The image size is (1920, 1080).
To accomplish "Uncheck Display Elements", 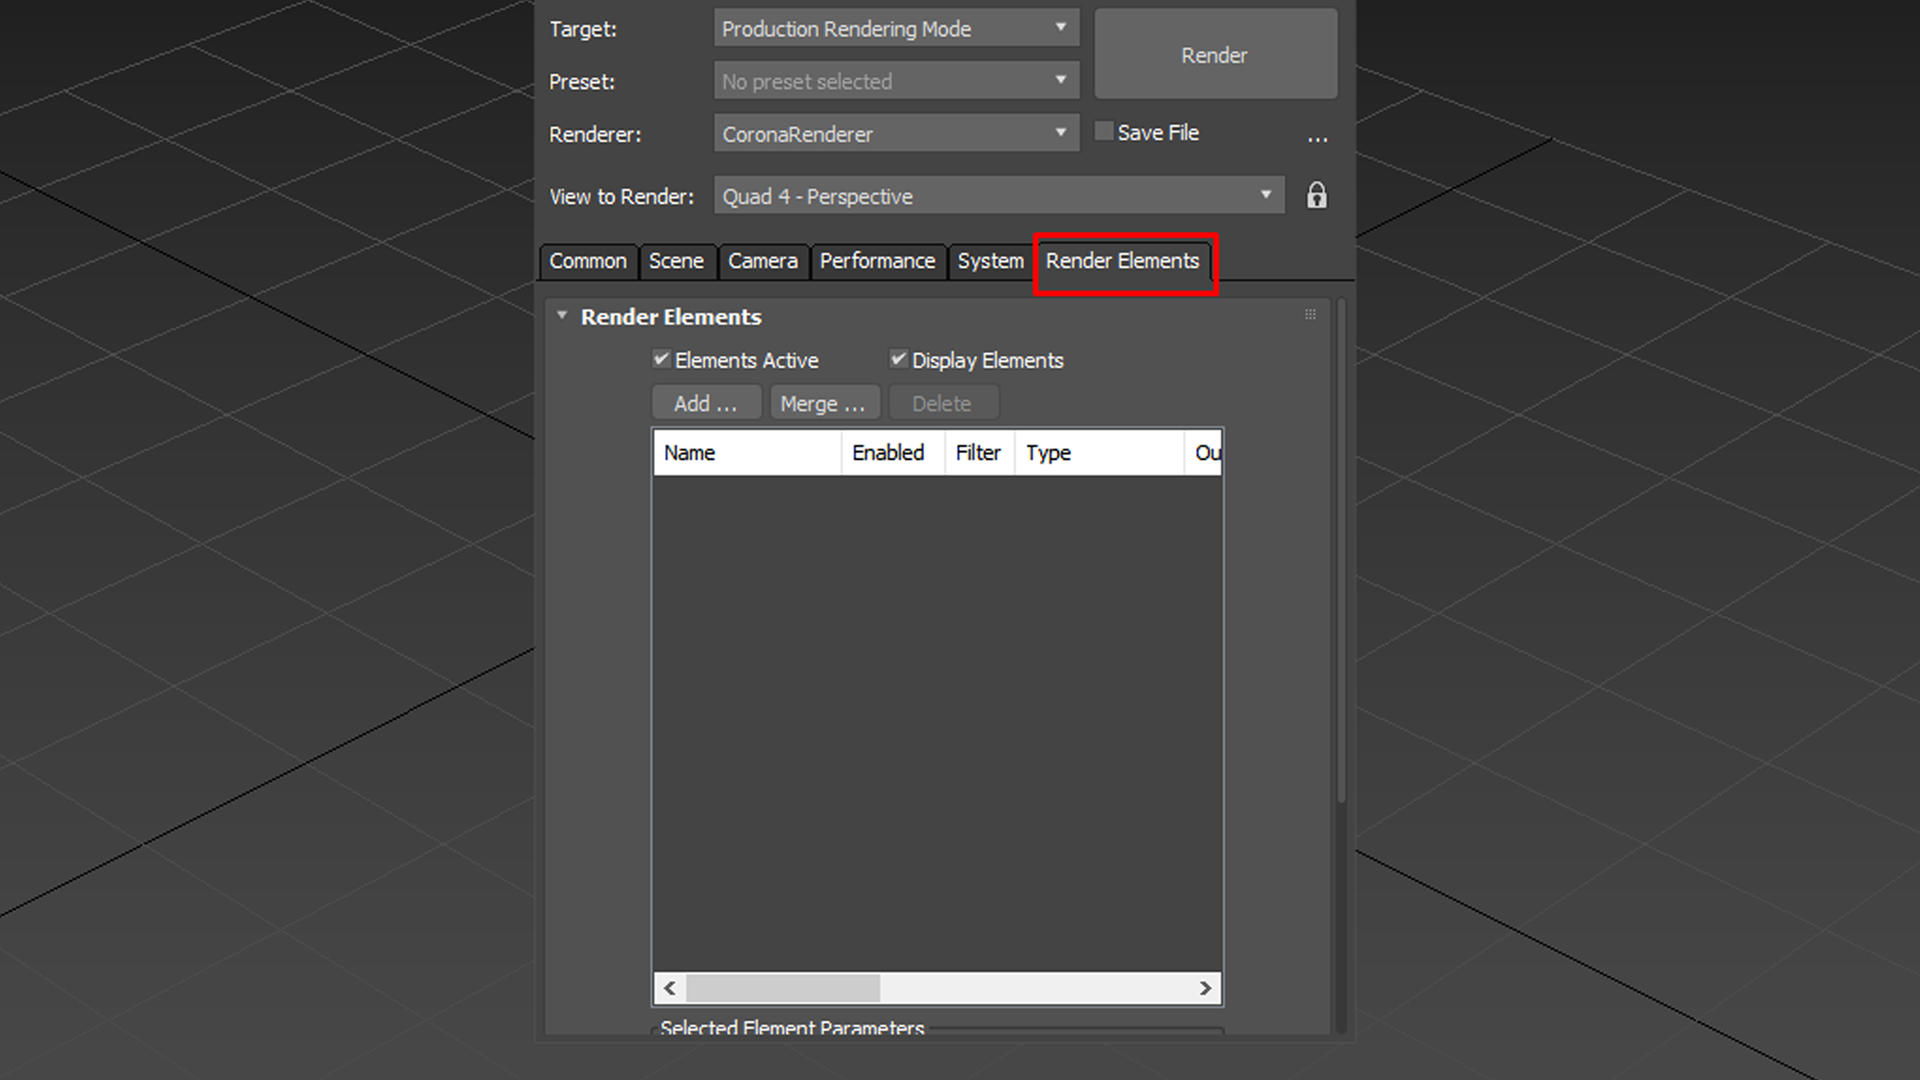I will [x=898, y=359].
